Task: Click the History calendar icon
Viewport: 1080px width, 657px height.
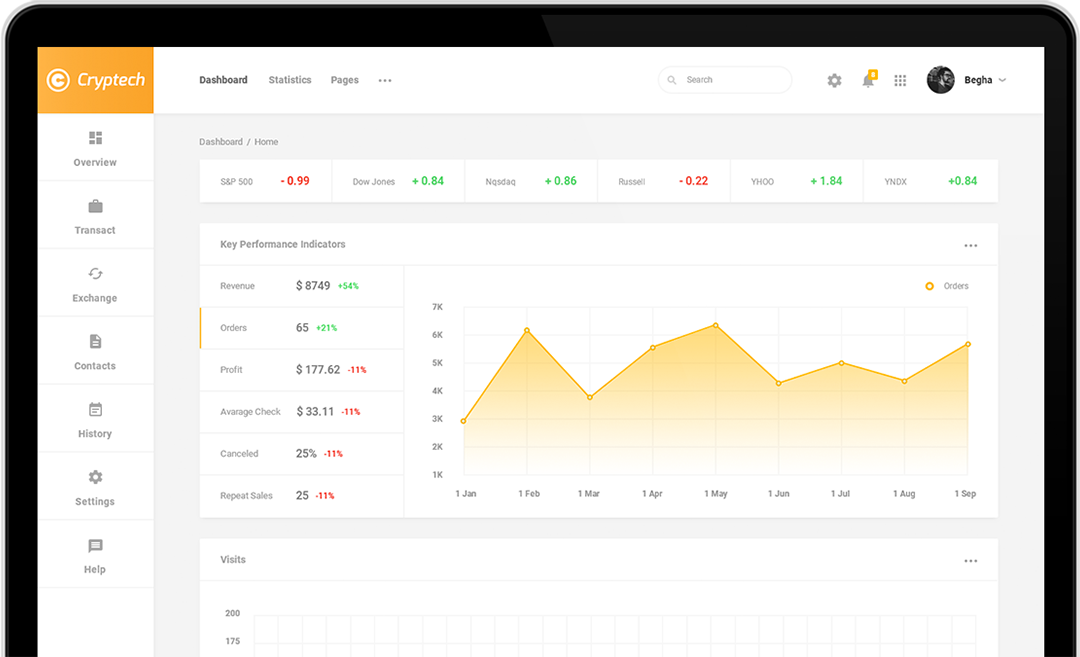Action: (x=95, y=410)
